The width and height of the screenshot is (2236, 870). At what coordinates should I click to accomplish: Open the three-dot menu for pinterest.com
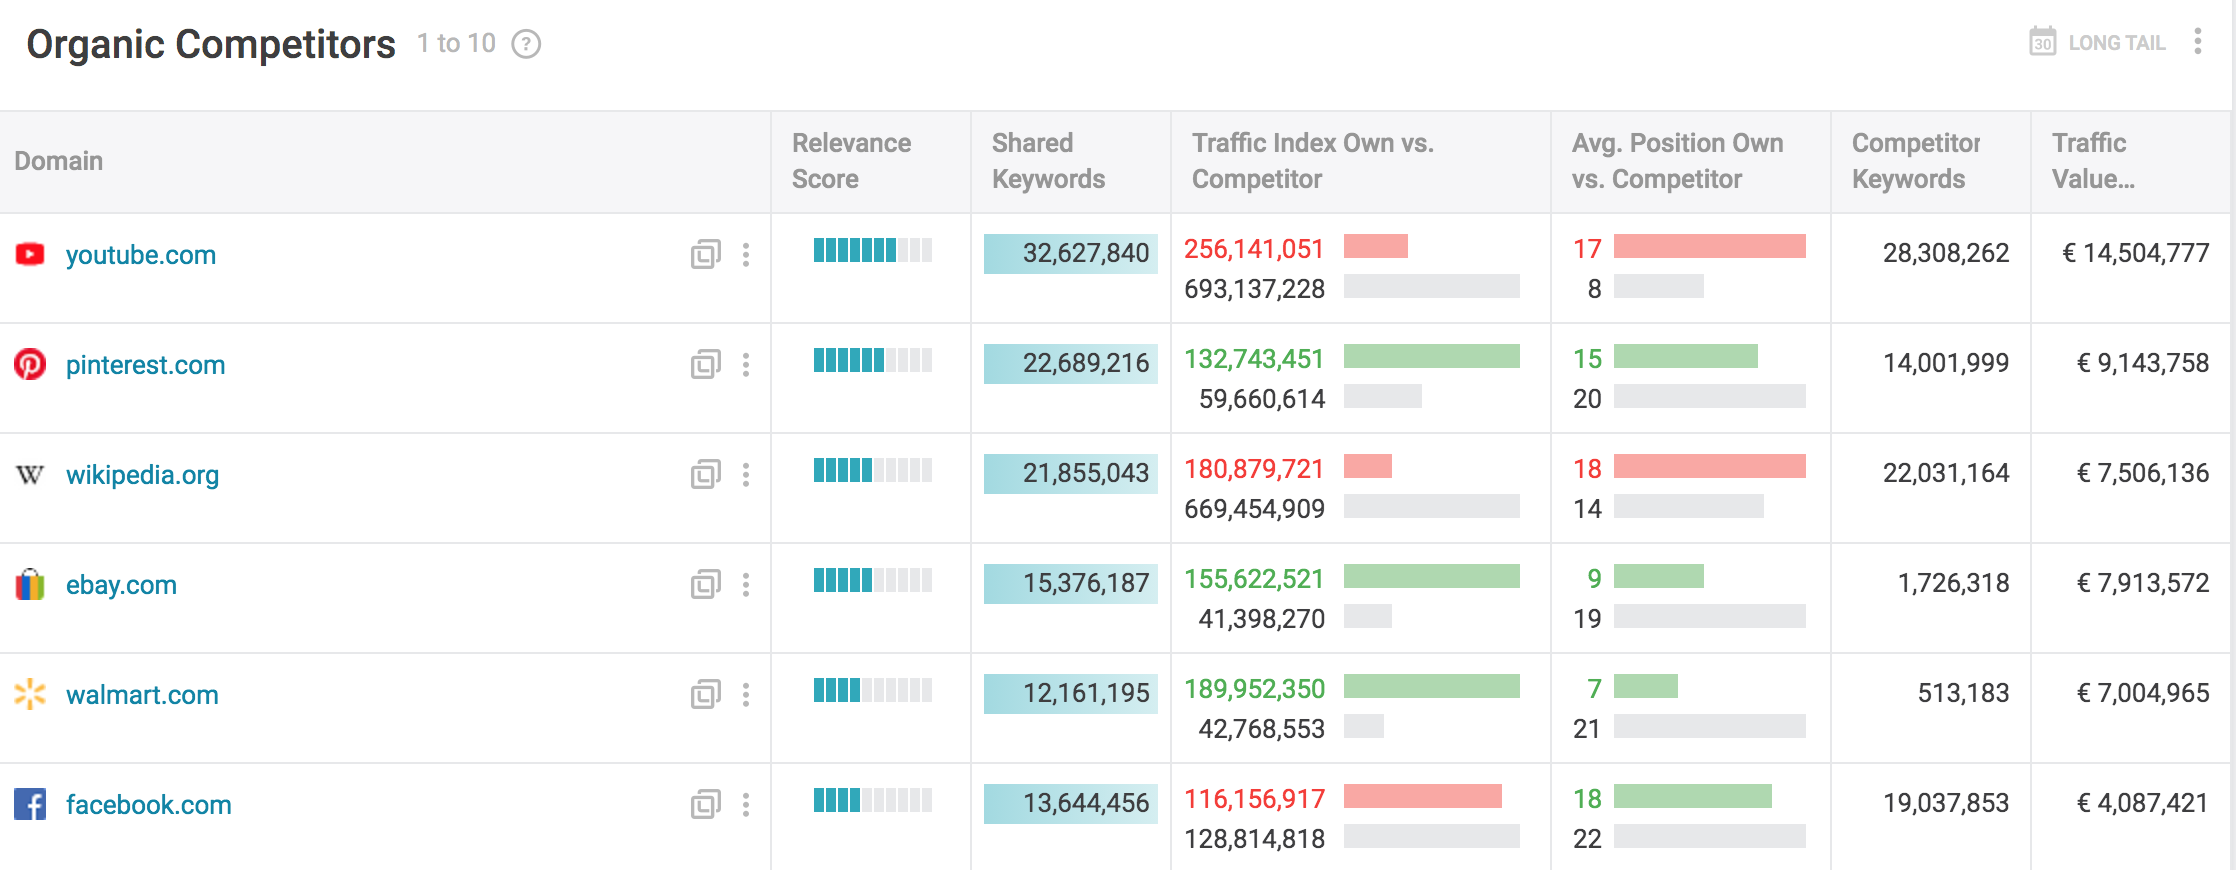point(746,364)
